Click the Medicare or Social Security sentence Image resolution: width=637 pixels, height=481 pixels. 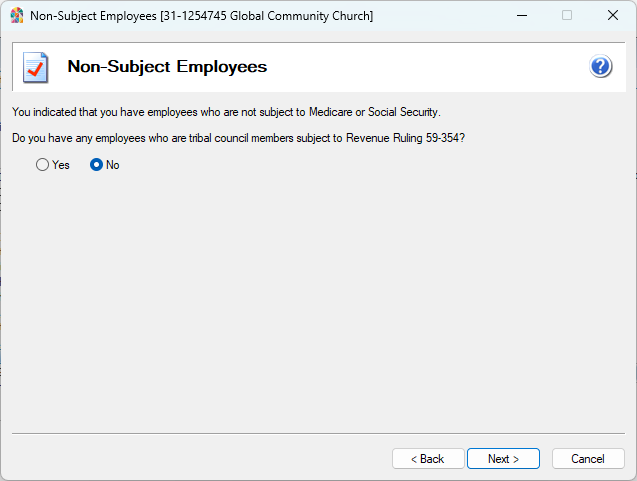(x=226, y=111)
